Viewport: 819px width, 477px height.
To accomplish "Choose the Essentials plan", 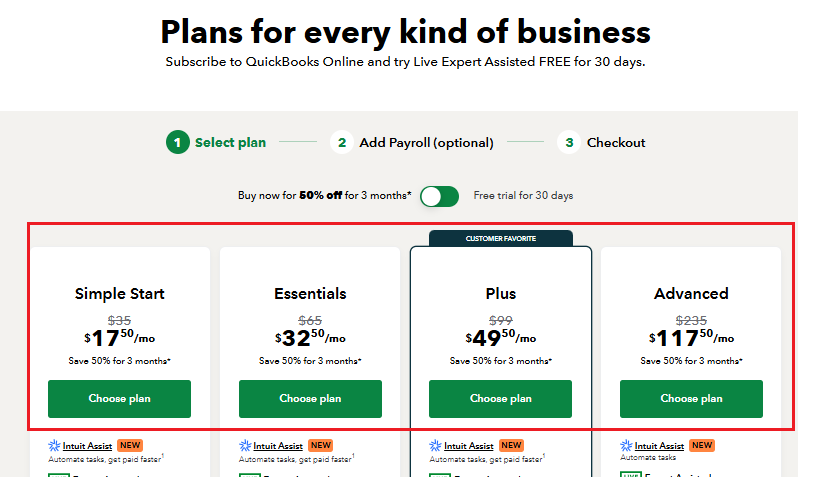I will point(310,399).
